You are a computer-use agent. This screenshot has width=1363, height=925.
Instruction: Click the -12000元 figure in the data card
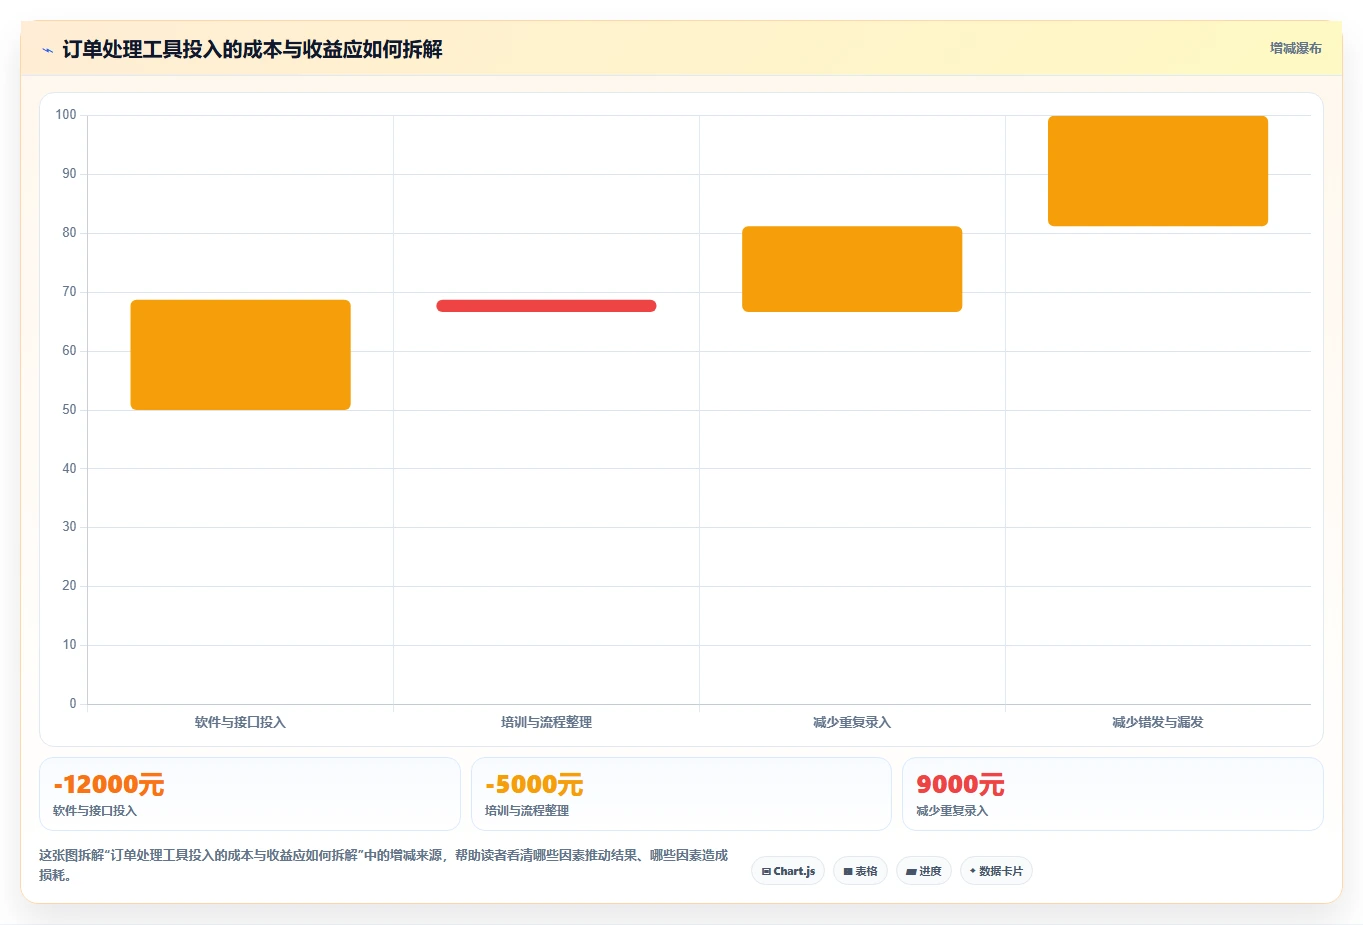pos(108,785)
